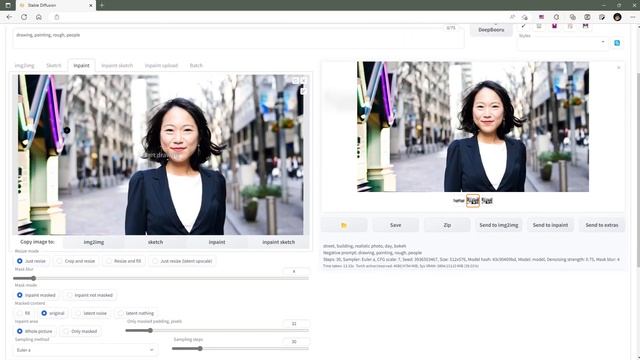Set inpaint area to Only masked
Screen dimensions: 640x360
point(80,331)
